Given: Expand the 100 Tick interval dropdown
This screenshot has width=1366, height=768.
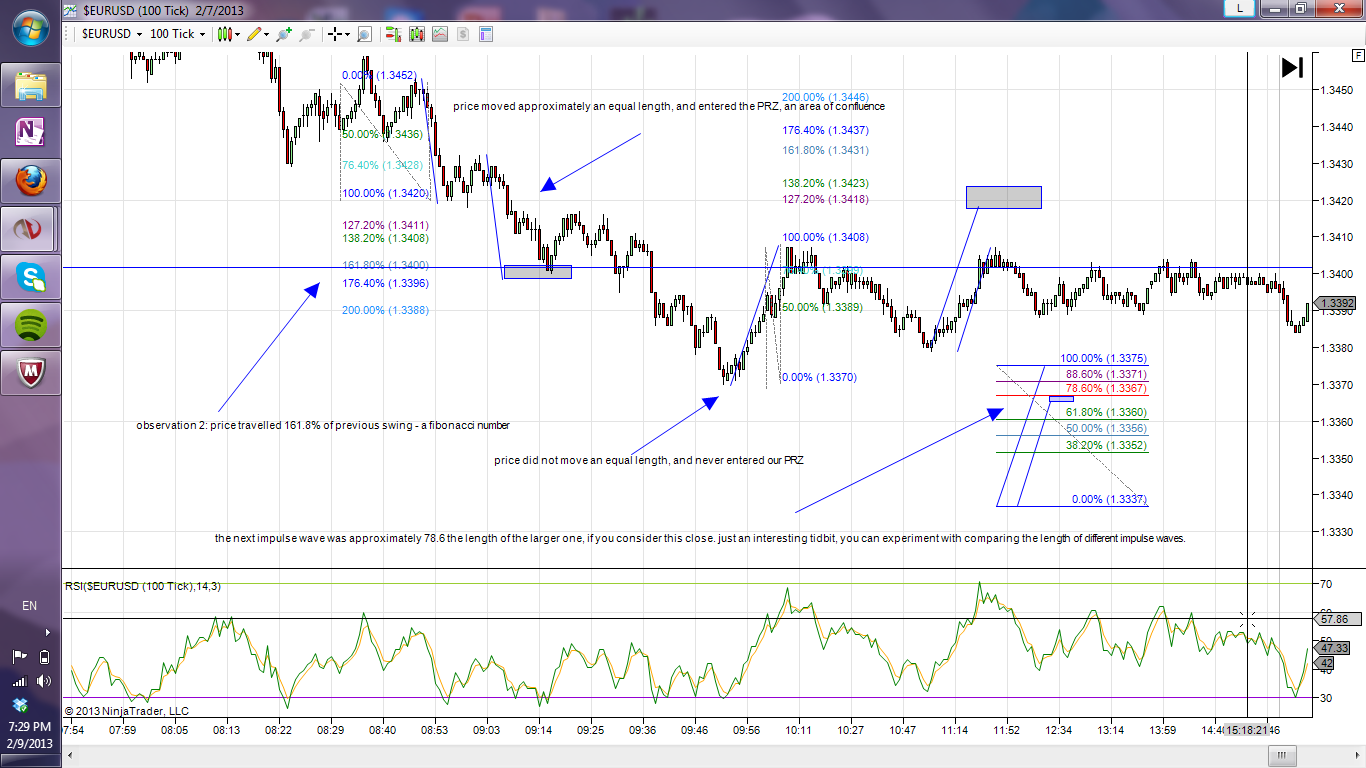Looking at the screenshot, I should (x=177, y=34).
